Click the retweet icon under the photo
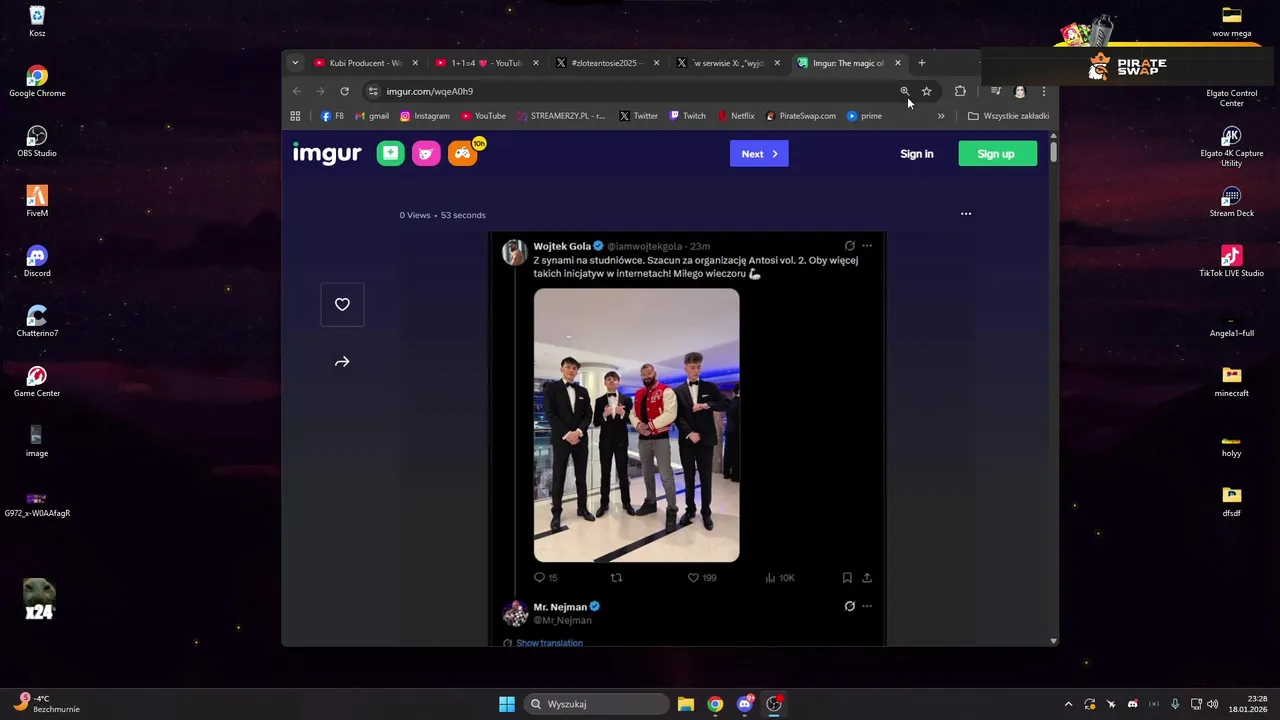 (616, 578)
